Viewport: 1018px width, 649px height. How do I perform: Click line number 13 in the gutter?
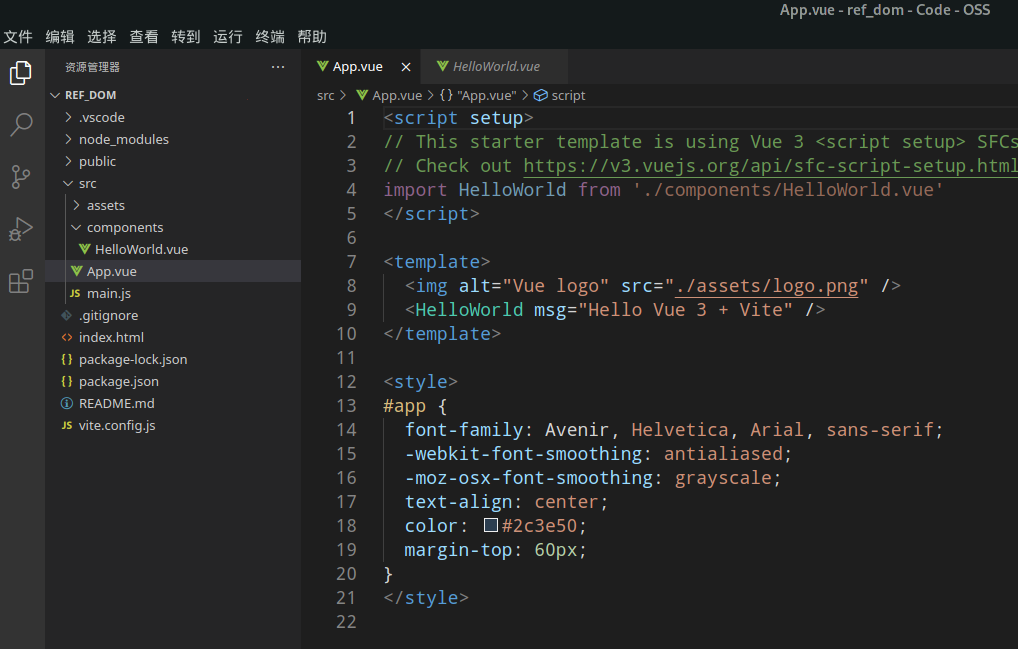tap(346, 406)
